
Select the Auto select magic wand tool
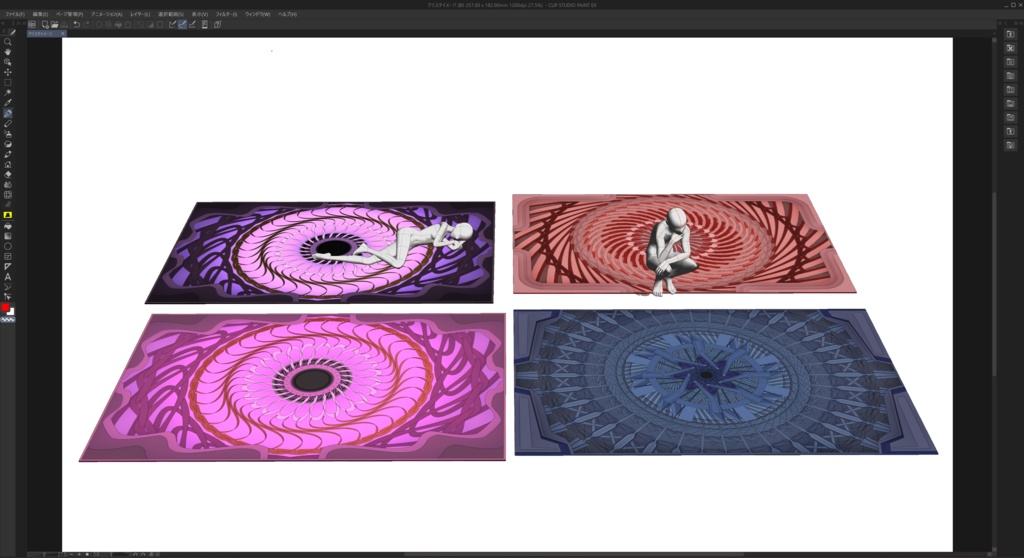[x=8, y=93]
